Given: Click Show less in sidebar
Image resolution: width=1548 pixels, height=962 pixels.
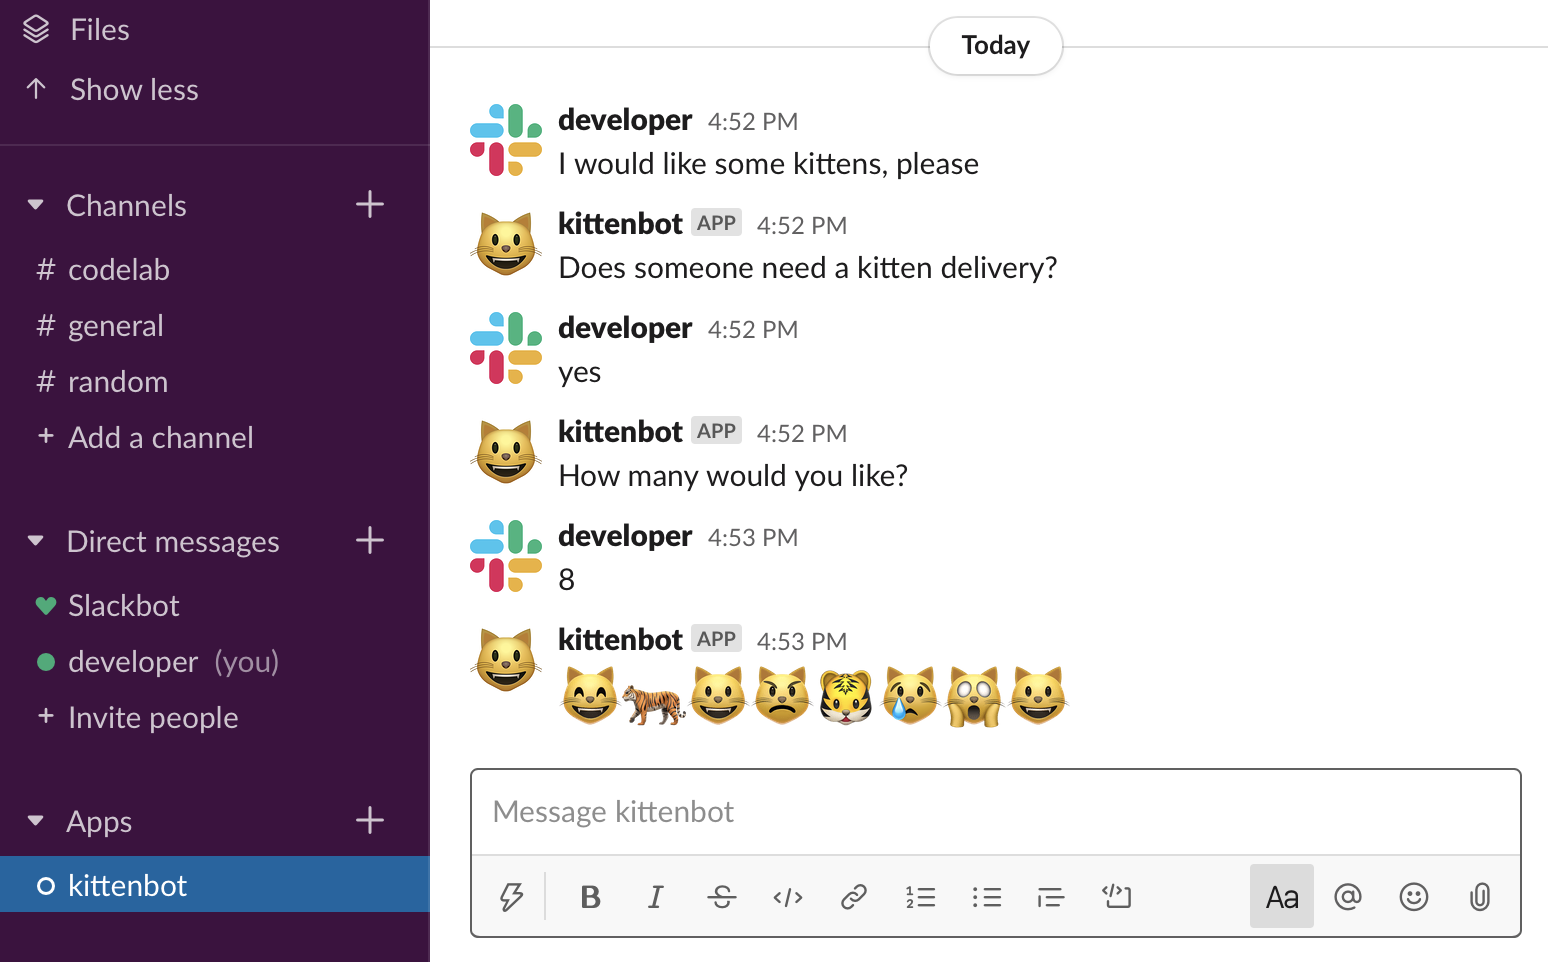Looking at the screenshot, I should 134,90.
